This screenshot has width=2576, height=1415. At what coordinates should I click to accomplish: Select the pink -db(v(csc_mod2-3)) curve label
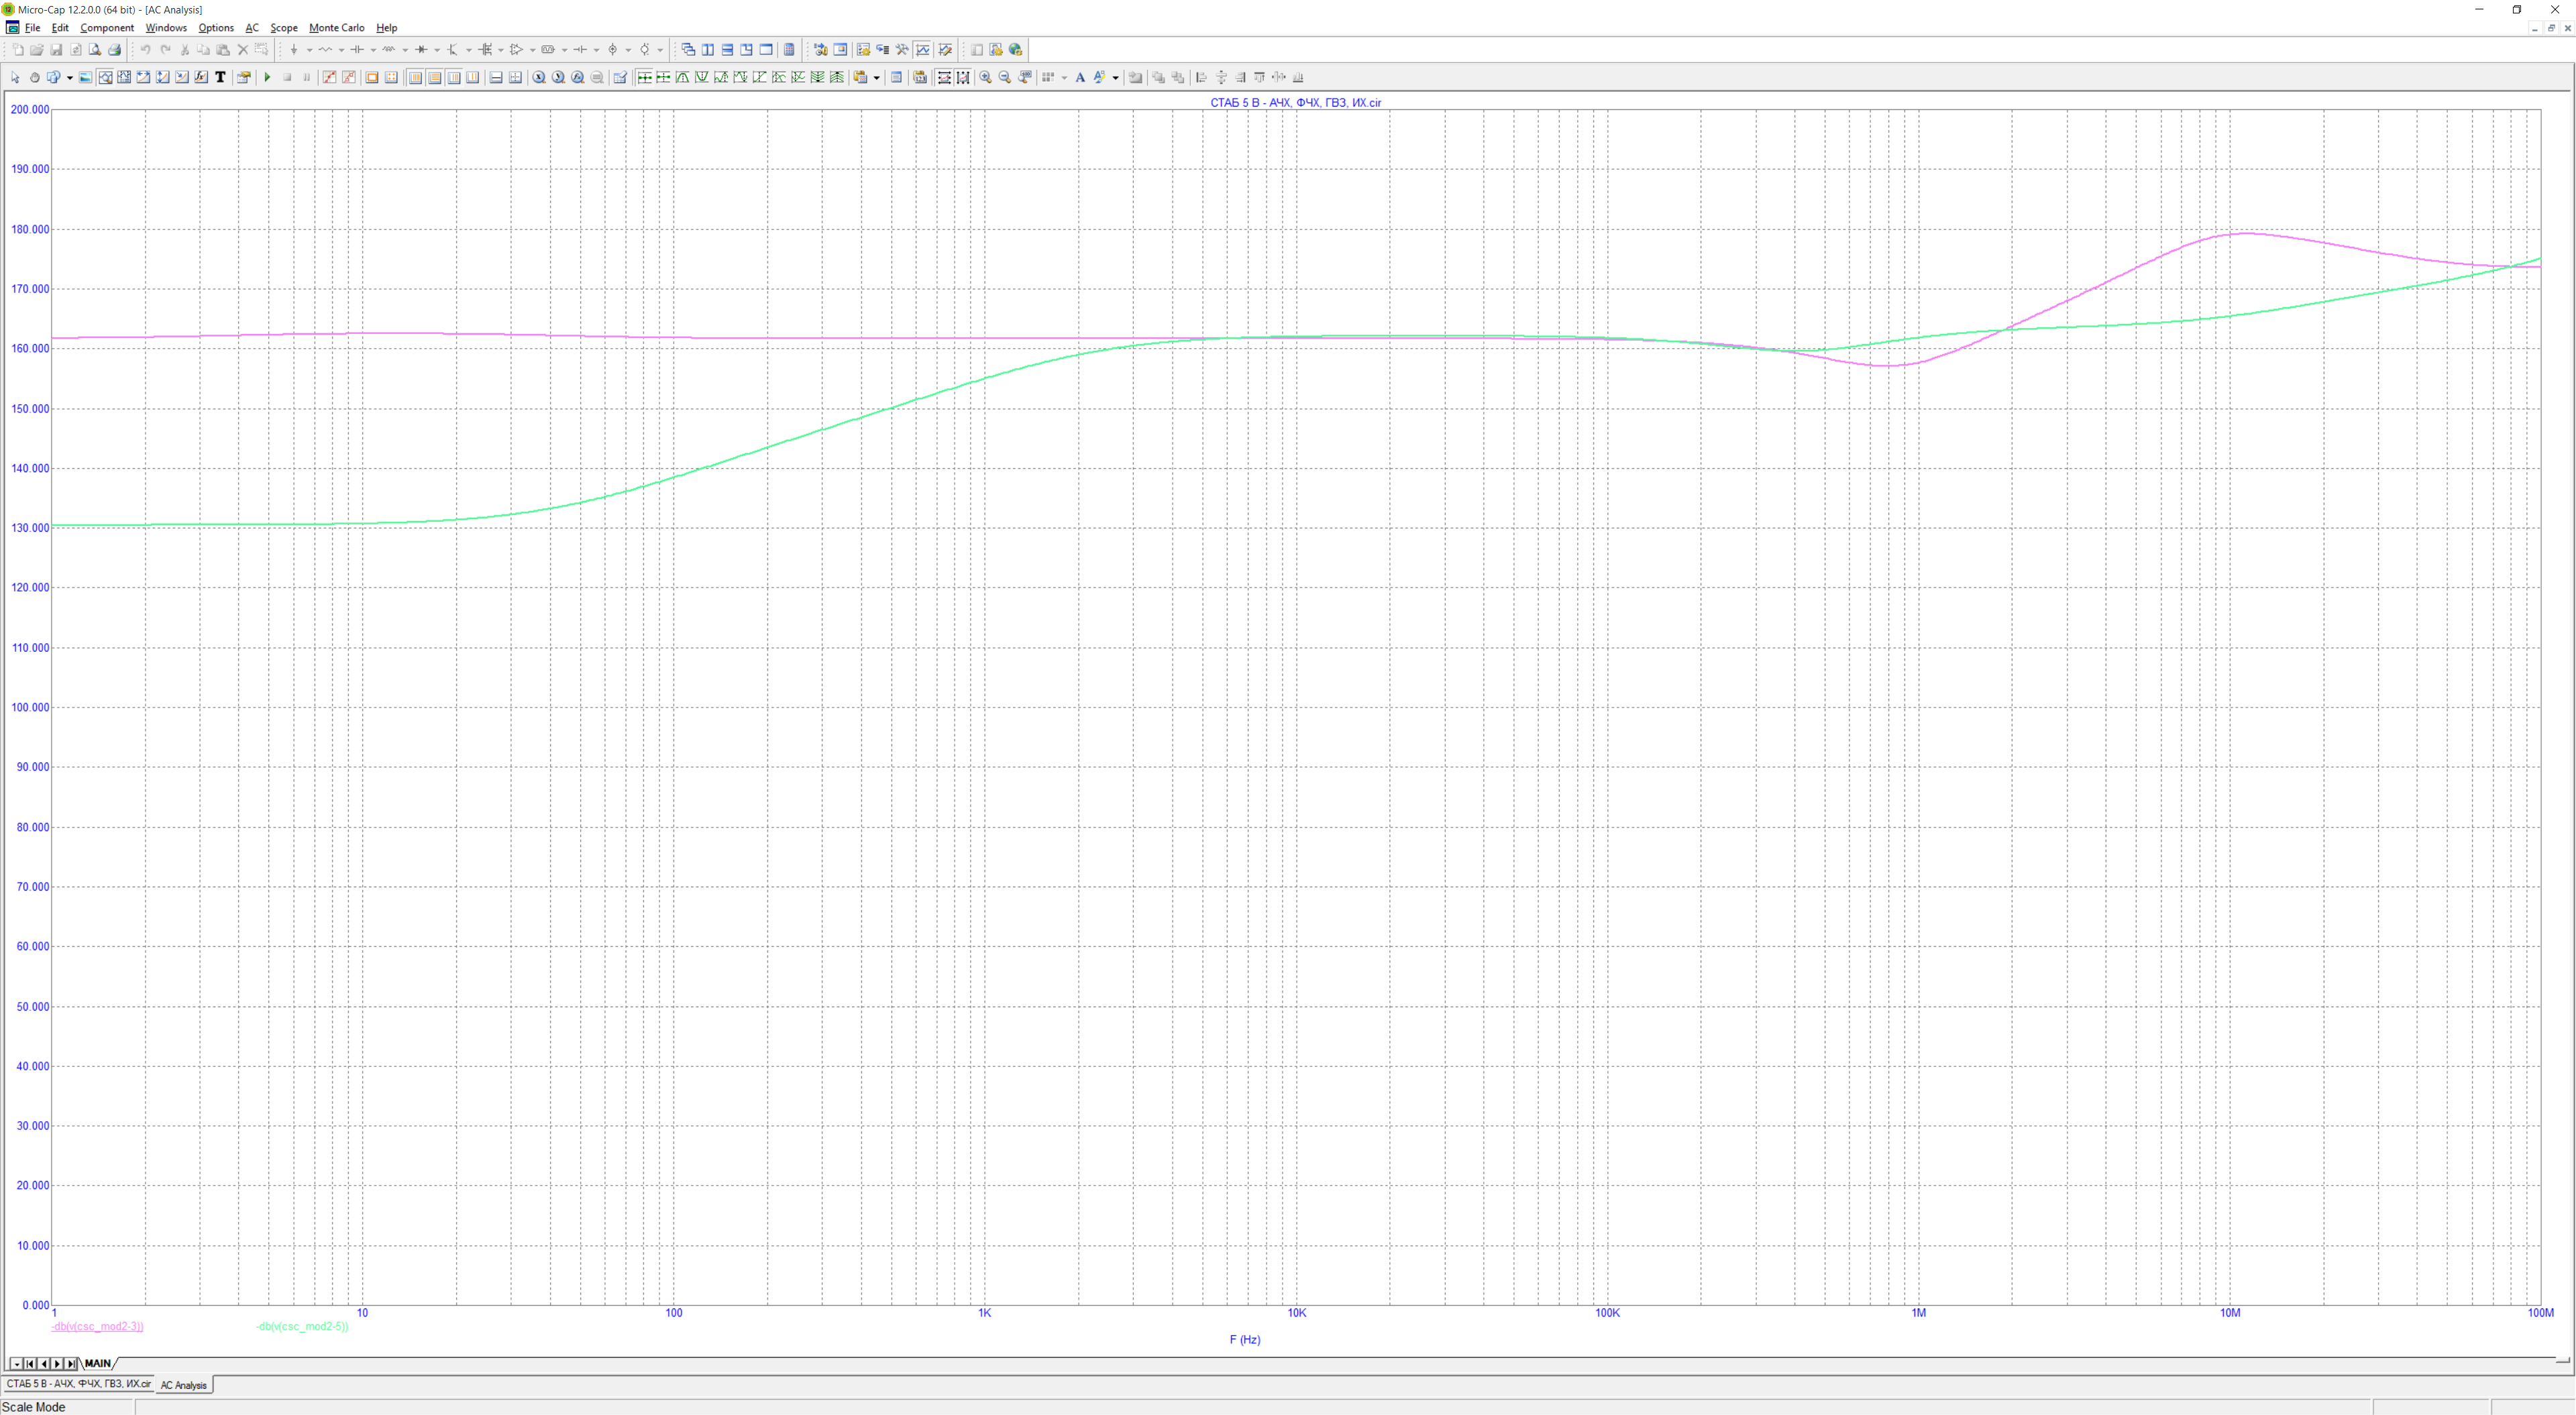pos(97,1326)
